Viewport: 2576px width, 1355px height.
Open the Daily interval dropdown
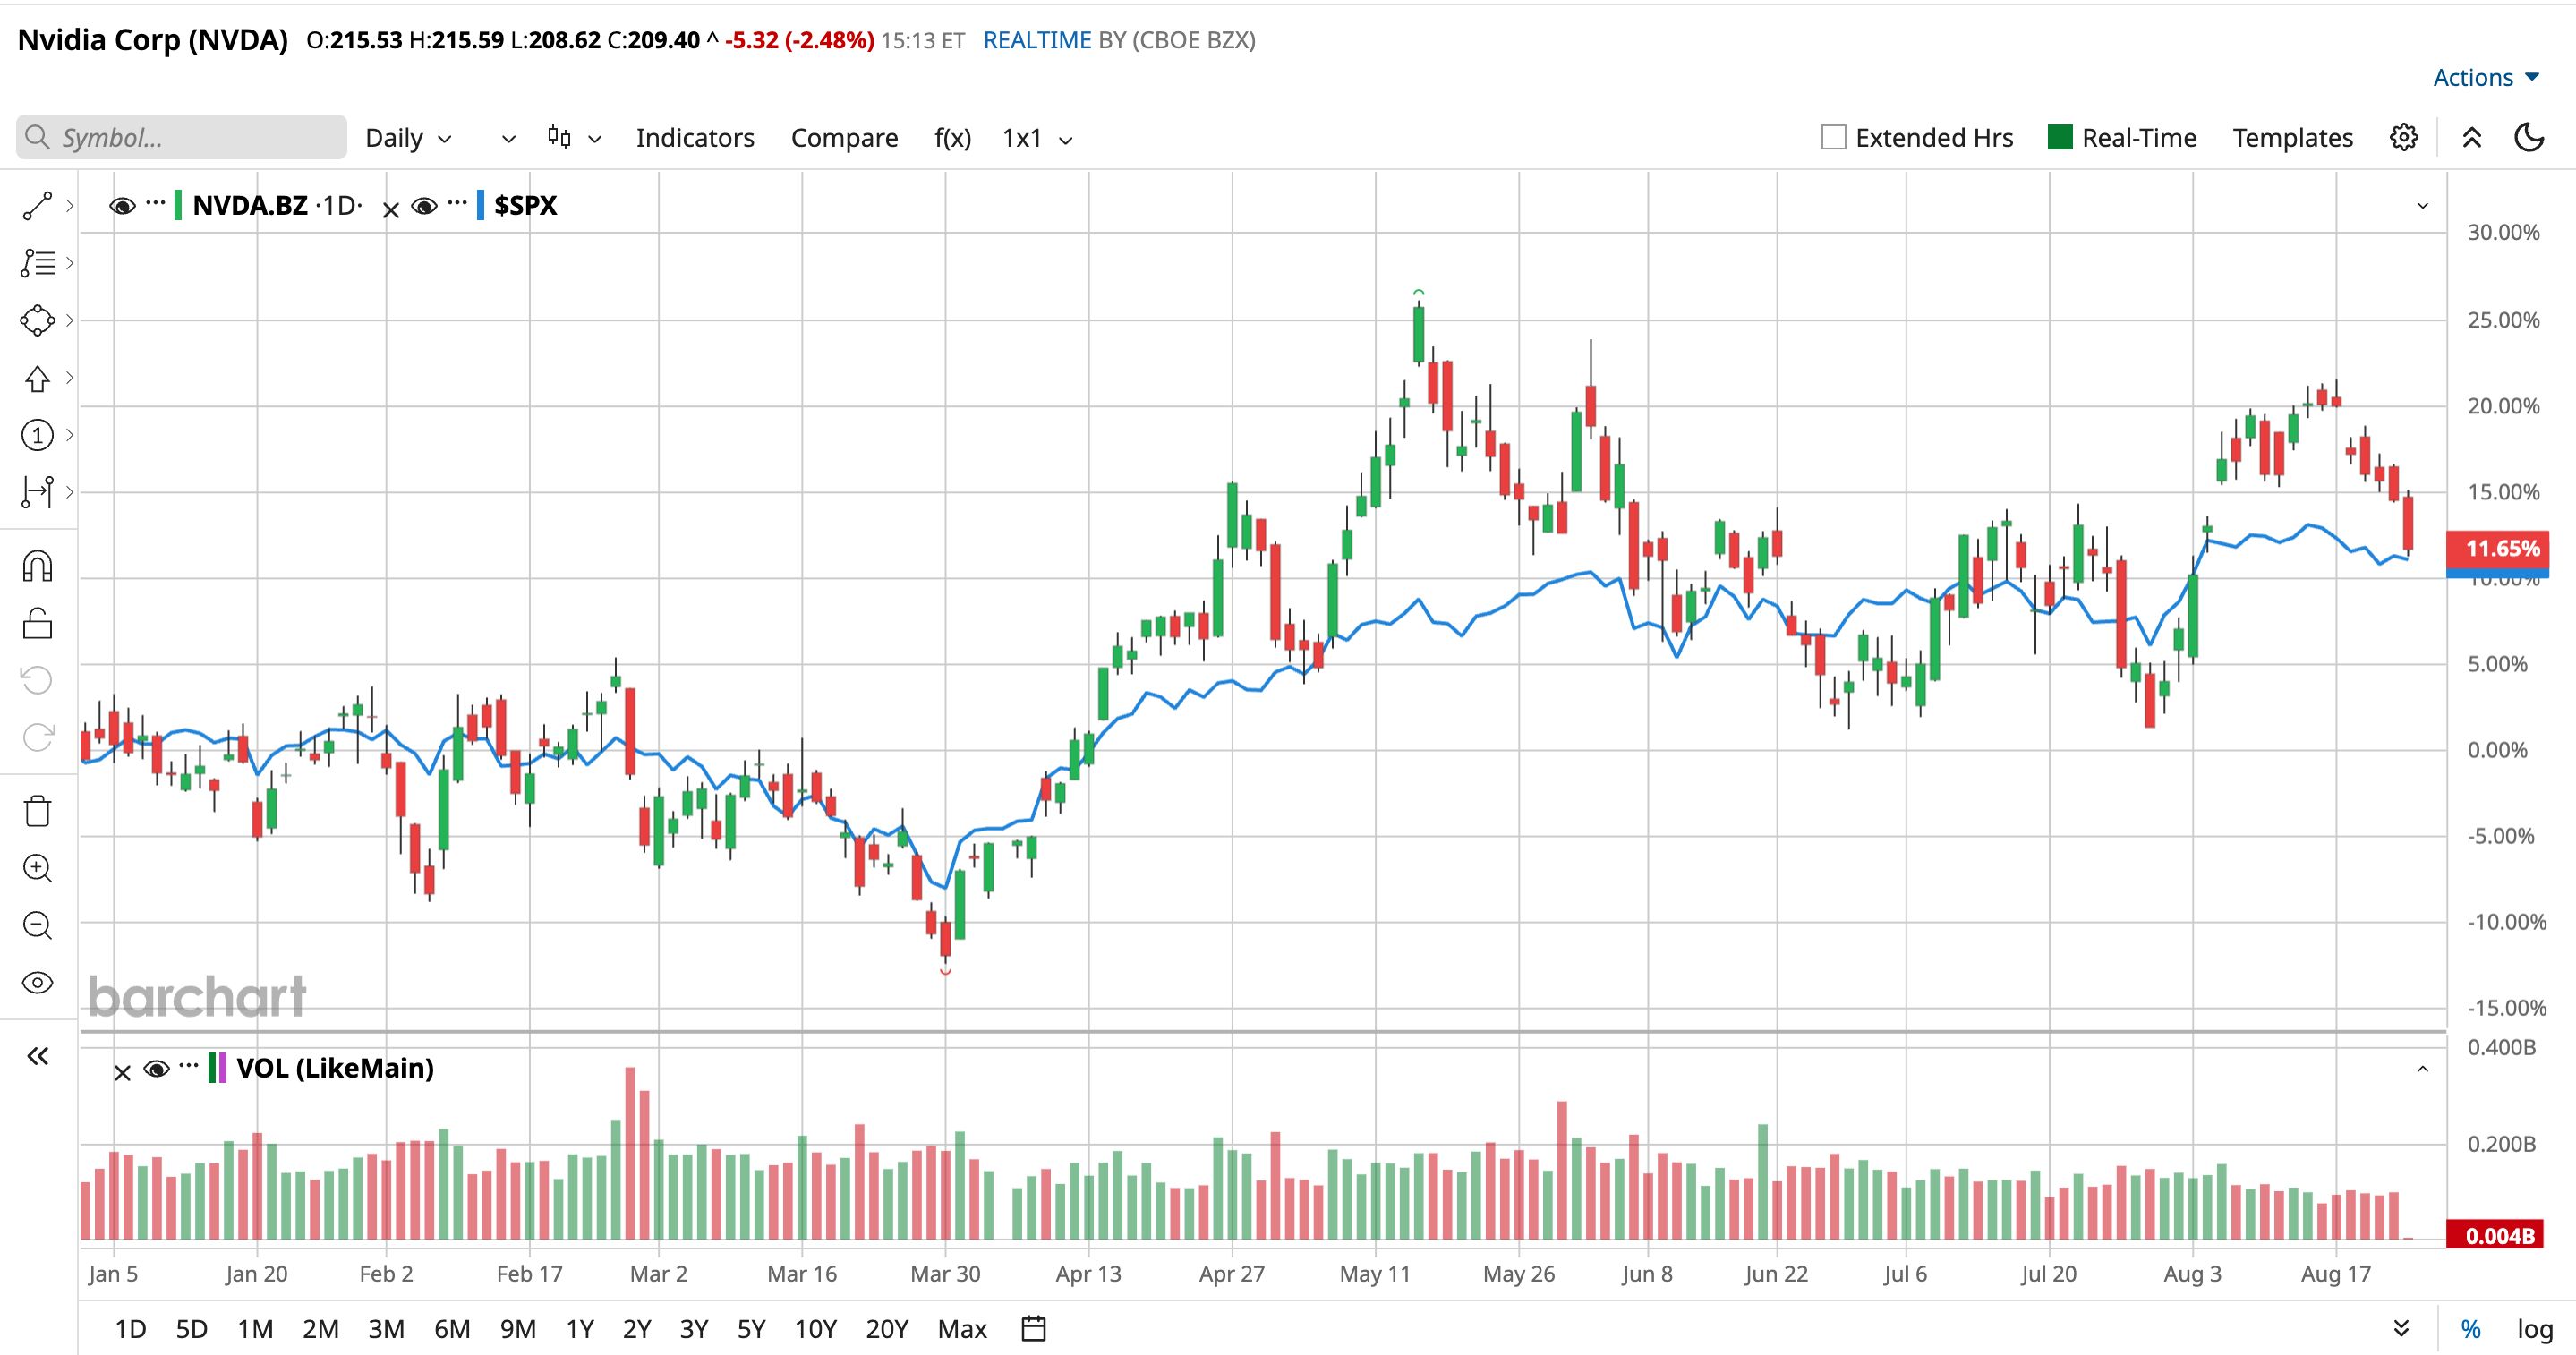click(x=408, y=138)
